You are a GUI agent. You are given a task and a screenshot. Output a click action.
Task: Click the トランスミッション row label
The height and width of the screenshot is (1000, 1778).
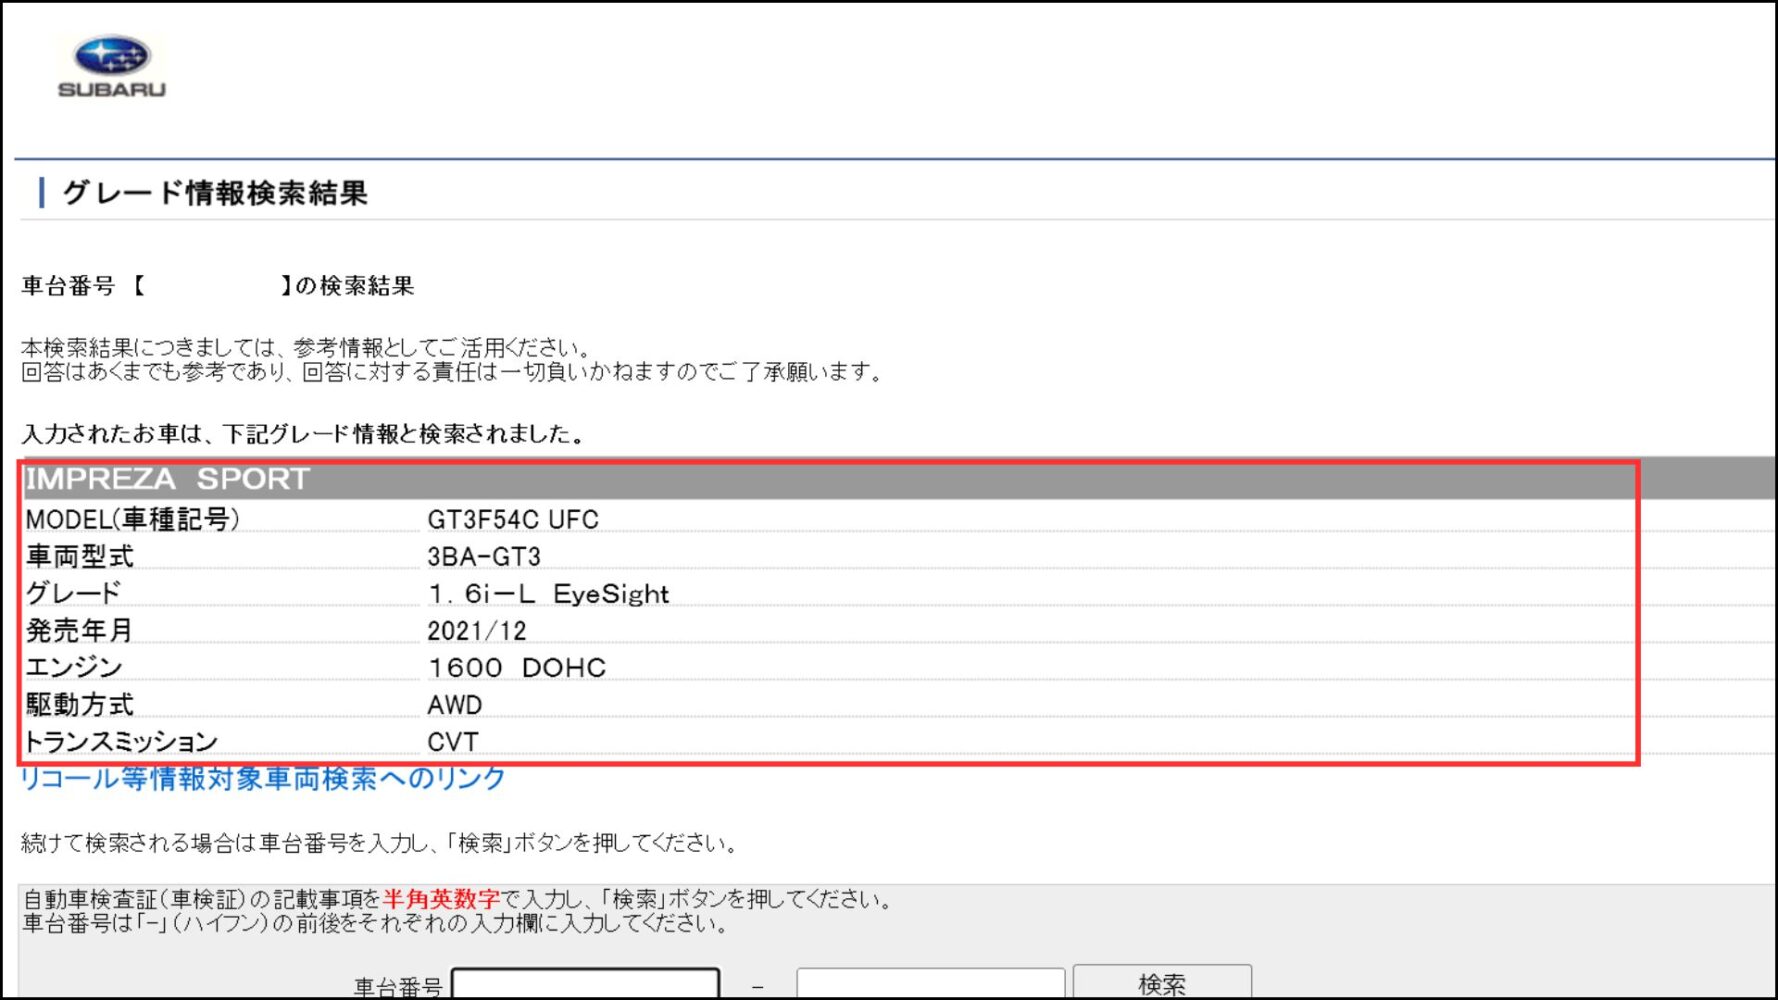tap(121, 742)
